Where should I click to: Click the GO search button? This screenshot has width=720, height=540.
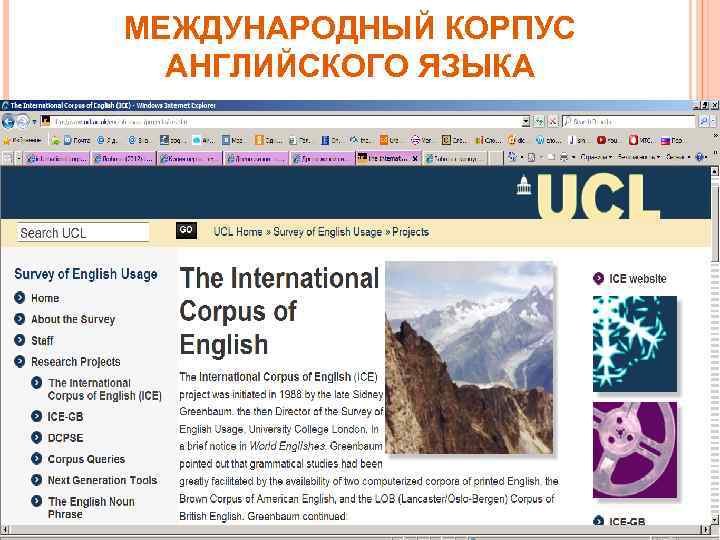[186, 230]
